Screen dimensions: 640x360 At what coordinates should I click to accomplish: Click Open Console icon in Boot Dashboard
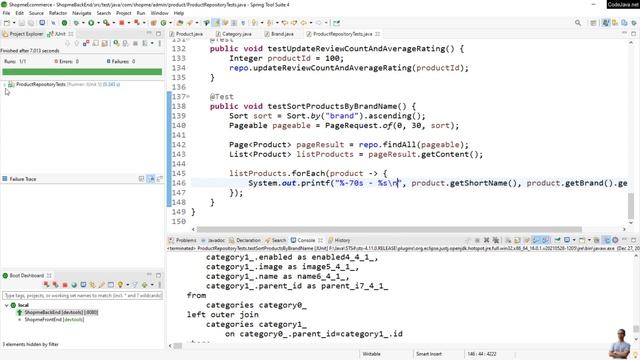tap(83, 284)
